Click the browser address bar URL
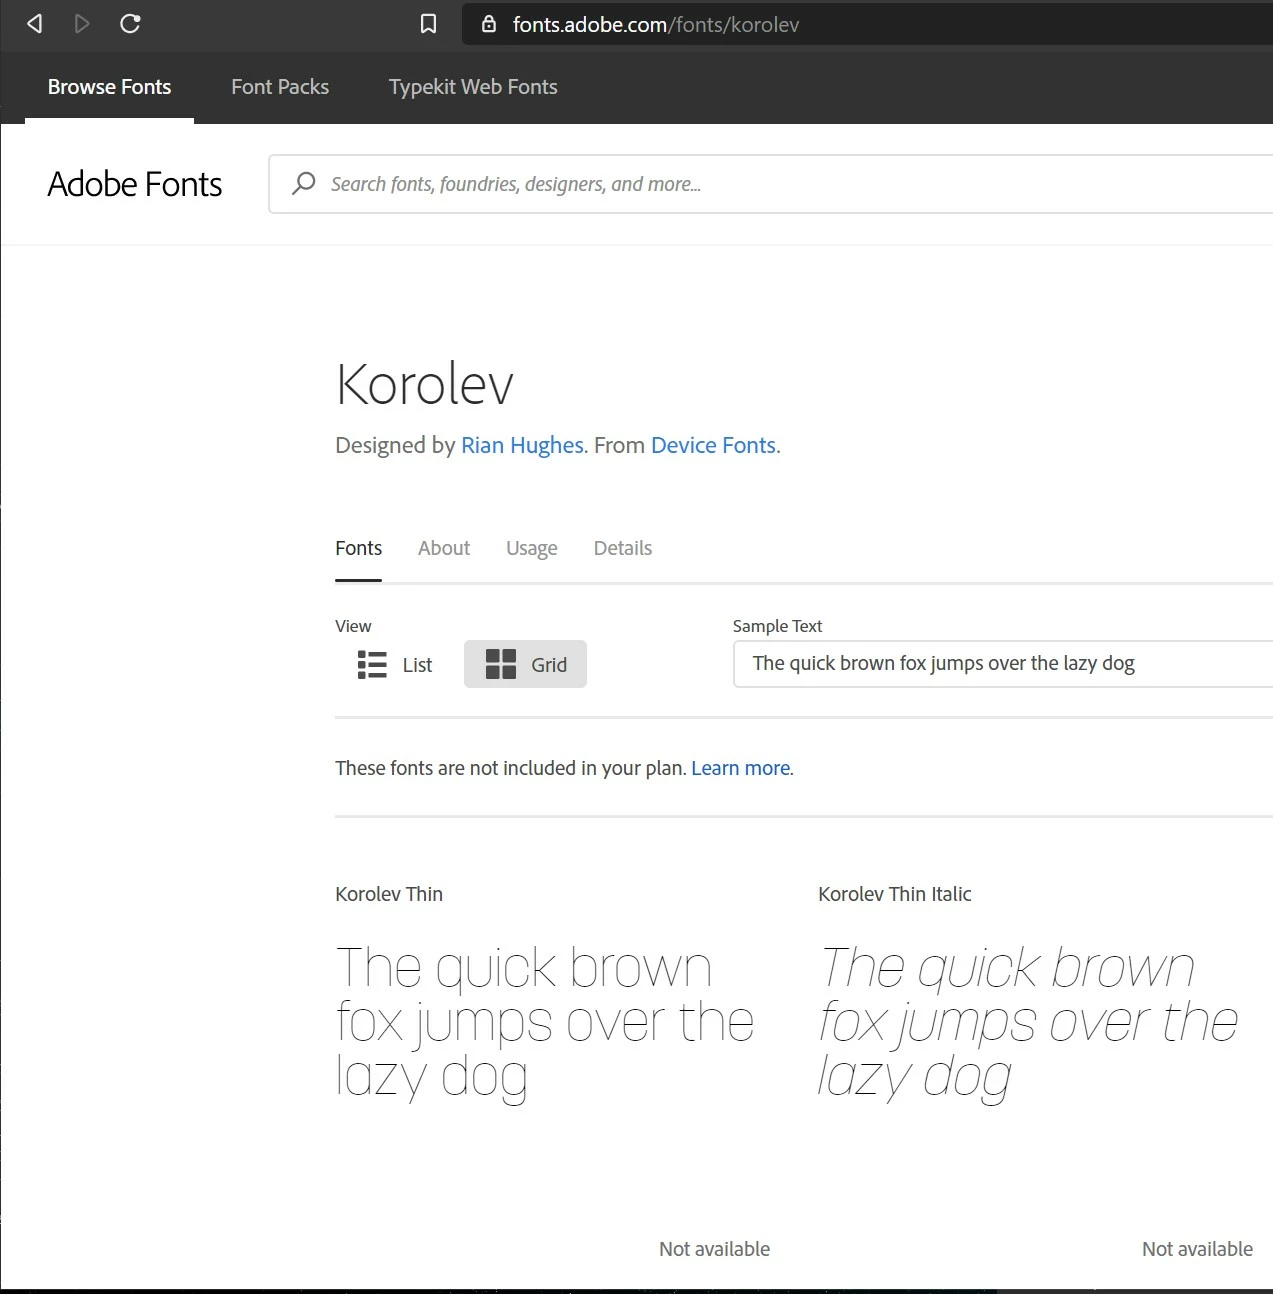Screen dimensions: 1273x1294 656,24
